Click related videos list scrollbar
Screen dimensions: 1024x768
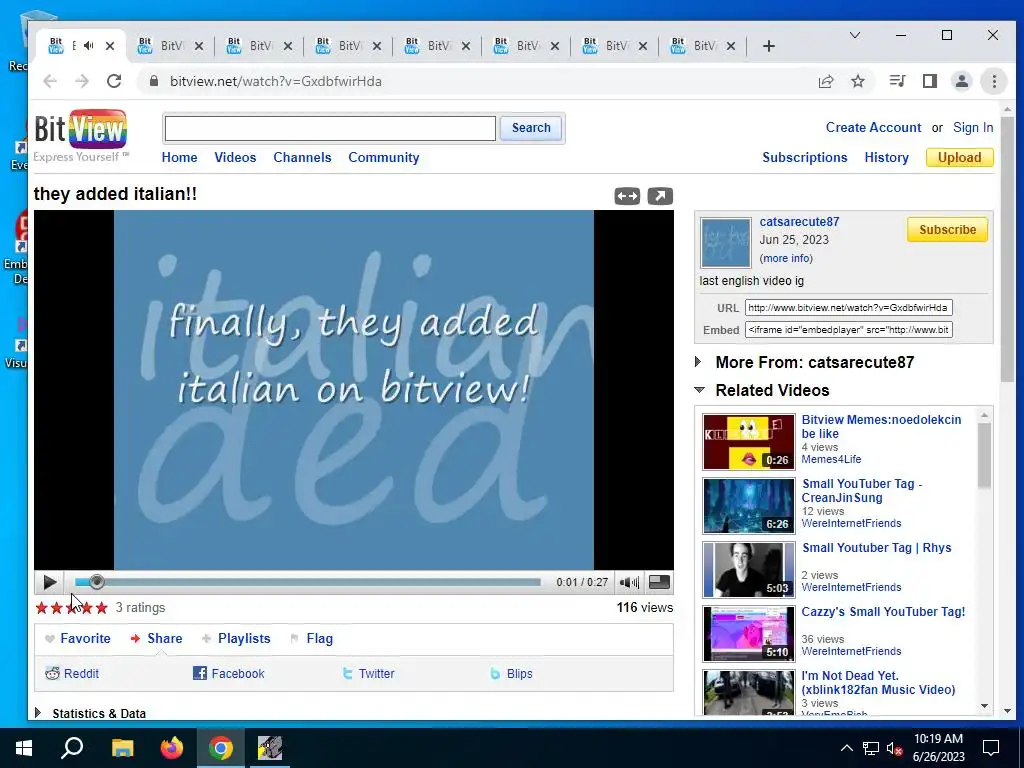click(984, 455)
